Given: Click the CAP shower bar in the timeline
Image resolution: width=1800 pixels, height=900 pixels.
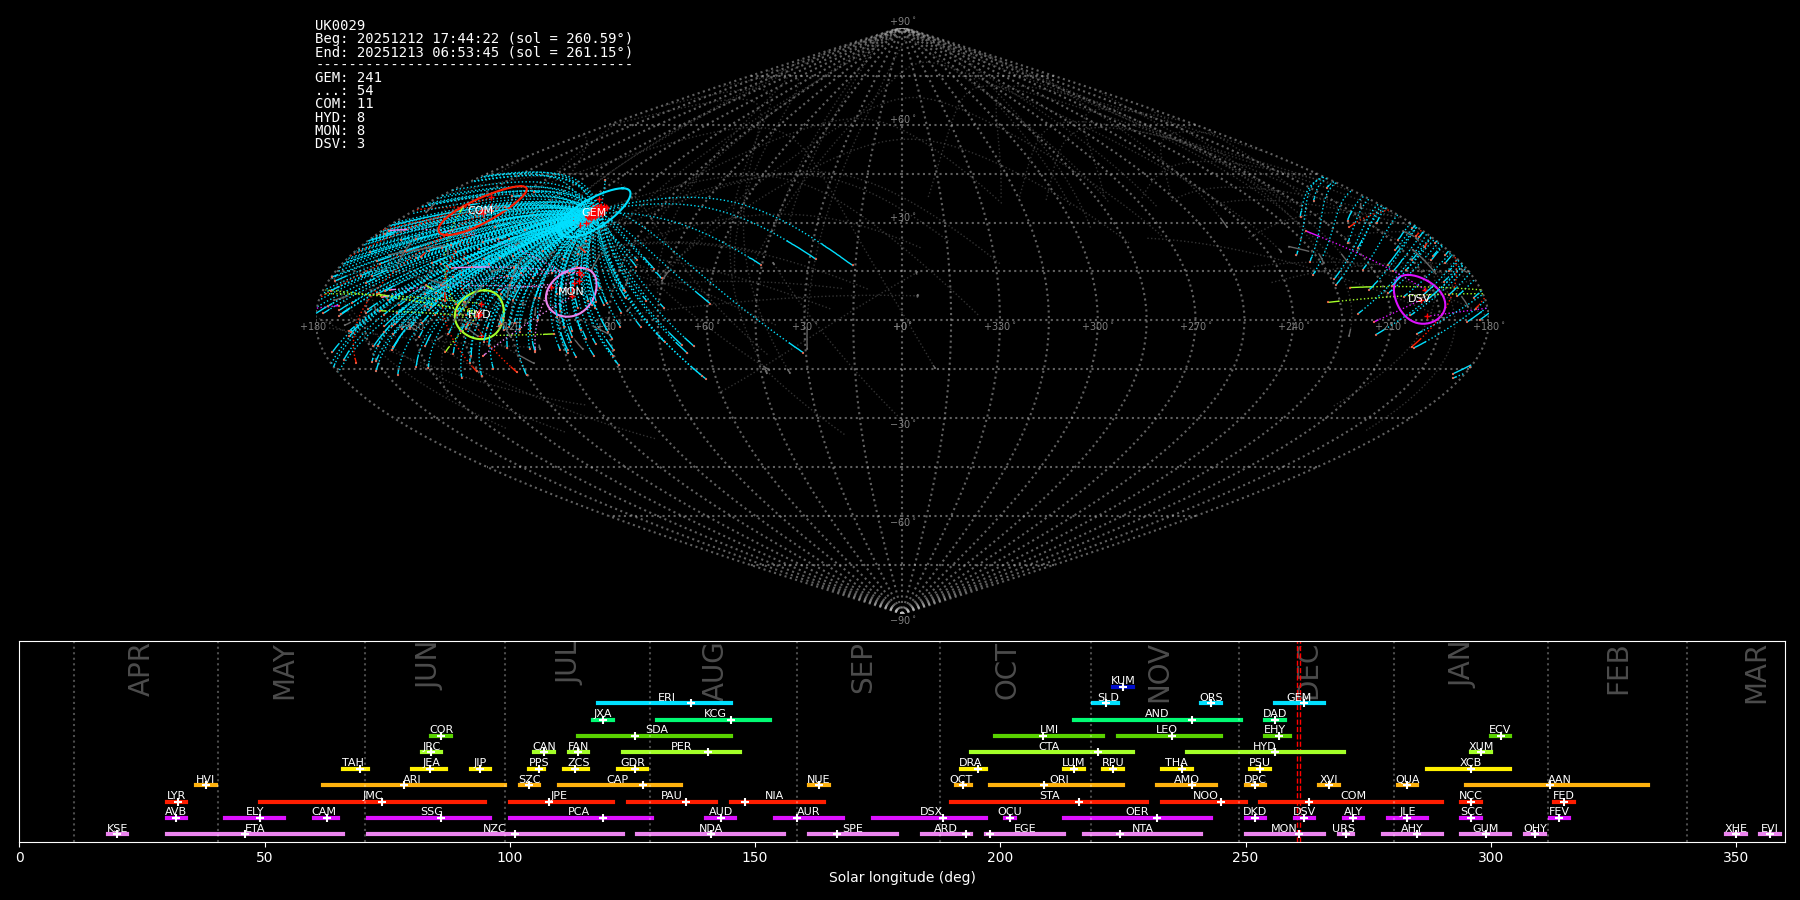Looking at the screenshot, I should tap(620, 785).
